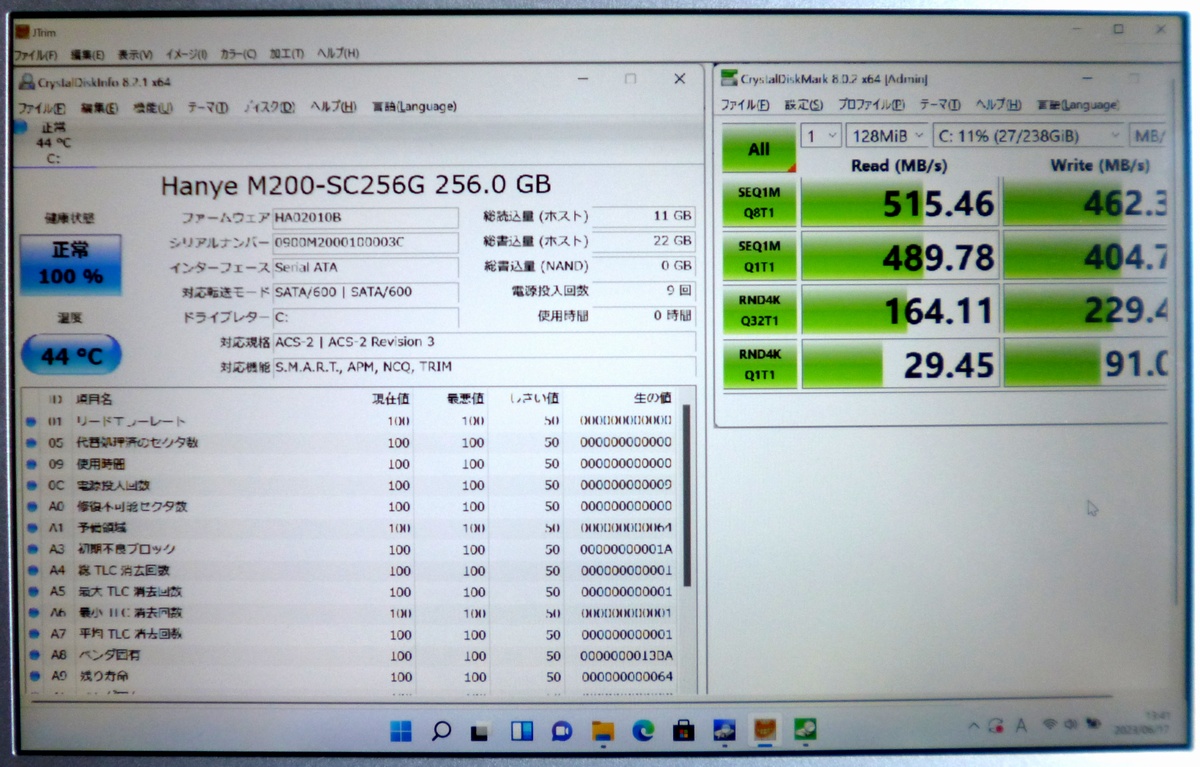Open JTrim ファイル(F) menu
Viewport: 1200px width, 767px height.
point(35,54)
